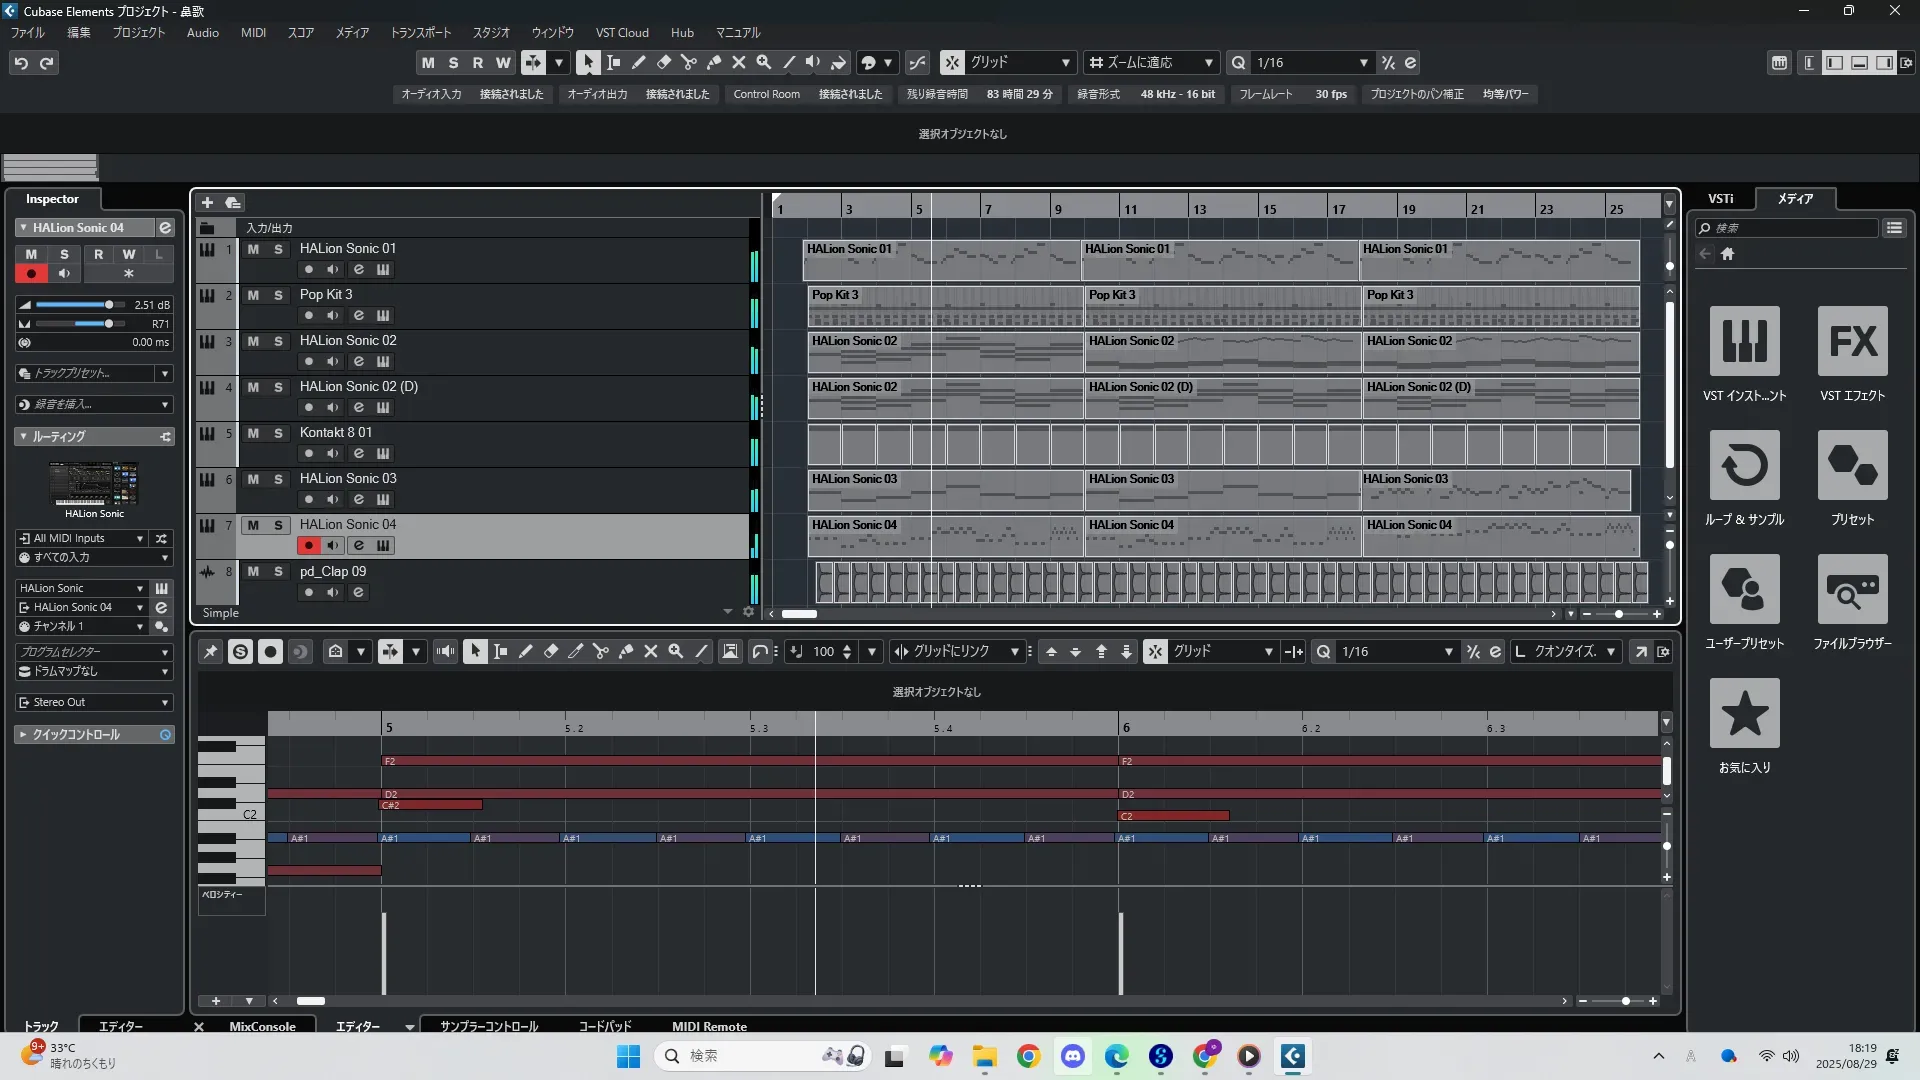1920x1080 pixels.
Task: Click the Add Track plus icon
Action: (x=207, y=202)
